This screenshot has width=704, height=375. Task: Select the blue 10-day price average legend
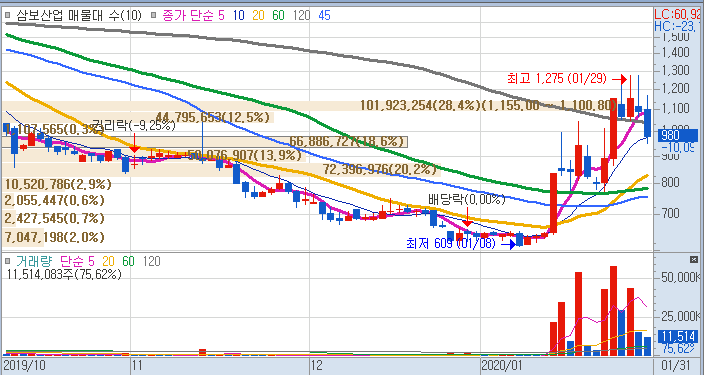pos(238,15)
